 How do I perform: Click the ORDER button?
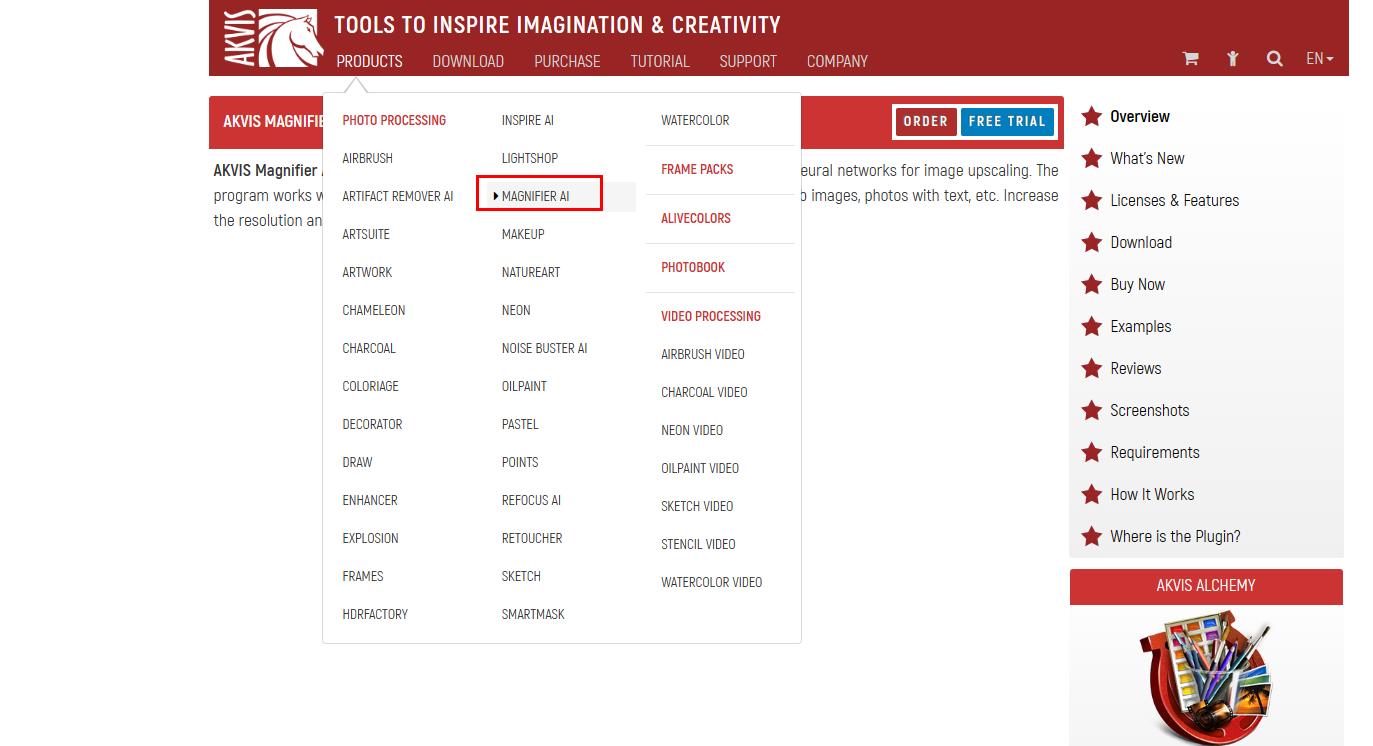pos(926,121)
